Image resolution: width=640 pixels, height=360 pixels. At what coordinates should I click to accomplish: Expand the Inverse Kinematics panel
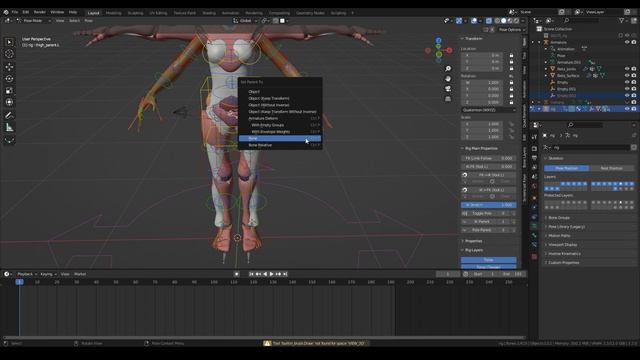pos(564,254)
